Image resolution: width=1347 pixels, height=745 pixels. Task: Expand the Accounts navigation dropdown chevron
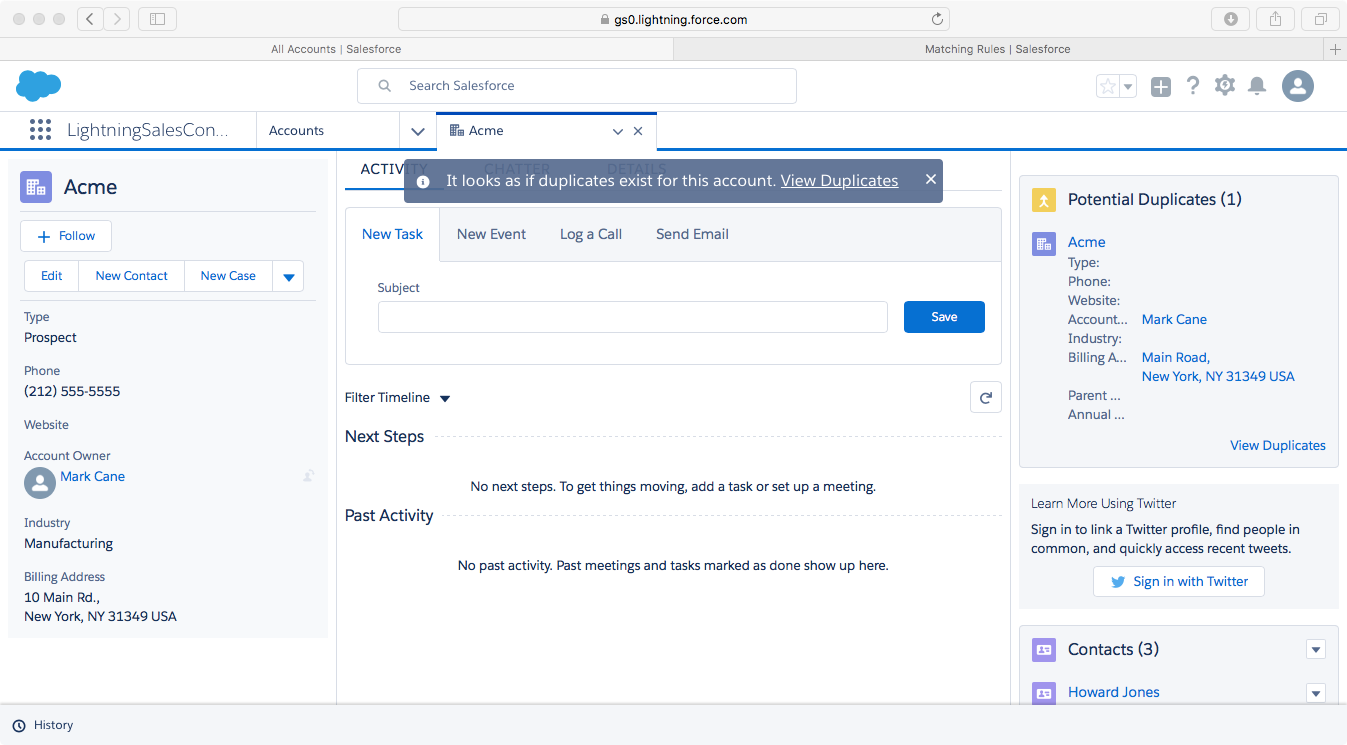(x=418, y=131)
